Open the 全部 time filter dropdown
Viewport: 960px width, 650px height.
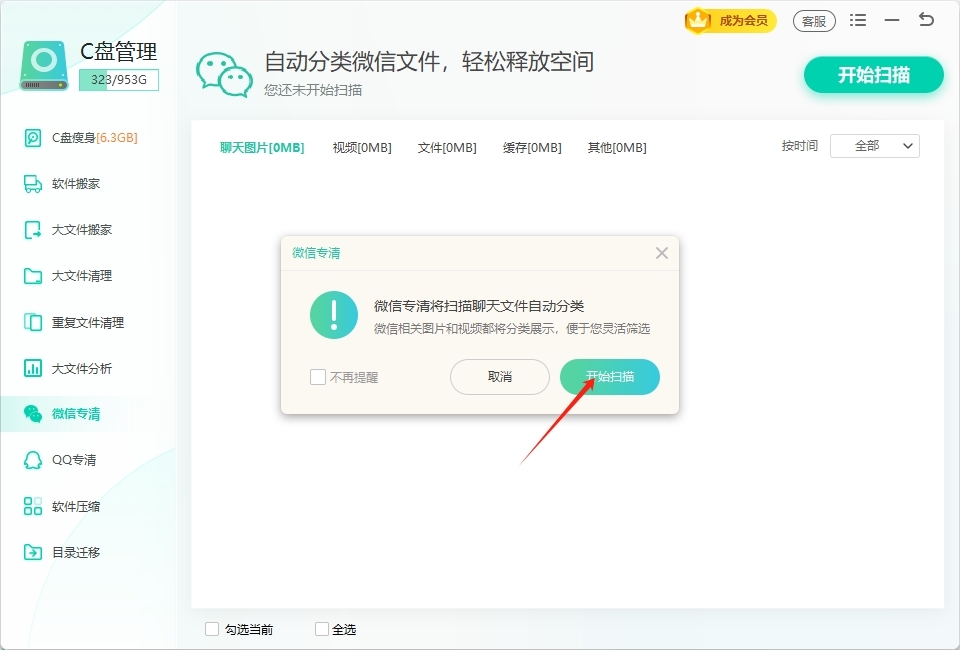point(875,145)
